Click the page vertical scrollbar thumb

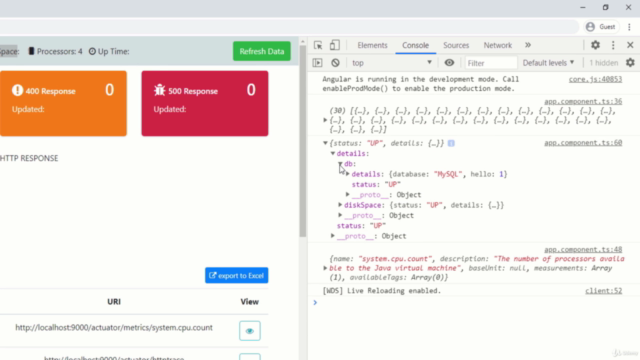click(302, 141)
